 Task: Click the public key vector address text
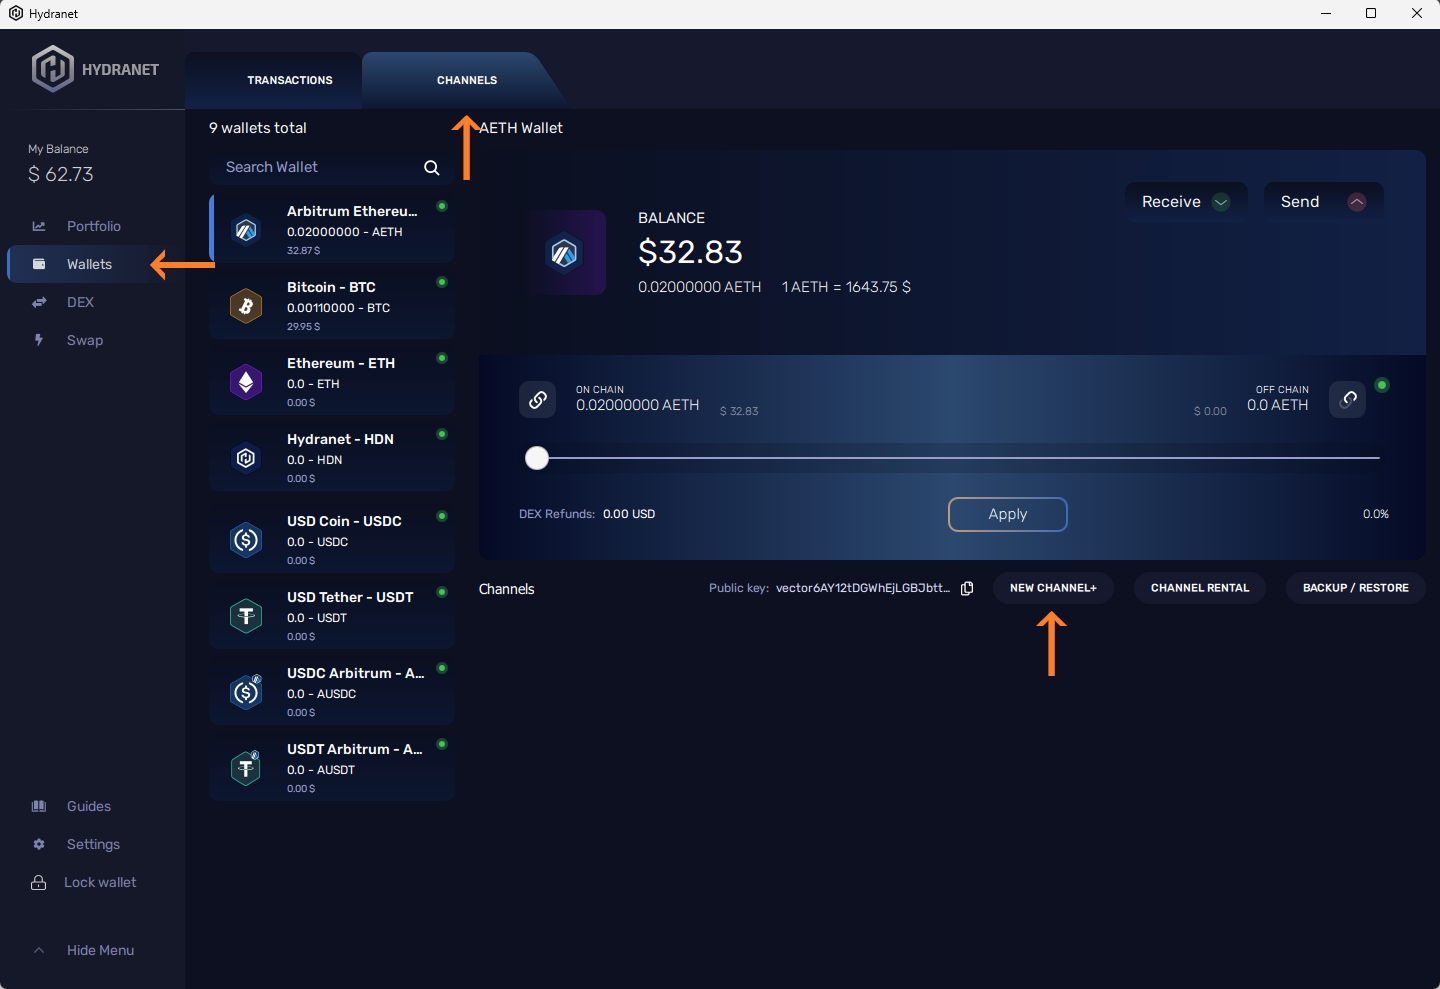pos(863,588)
